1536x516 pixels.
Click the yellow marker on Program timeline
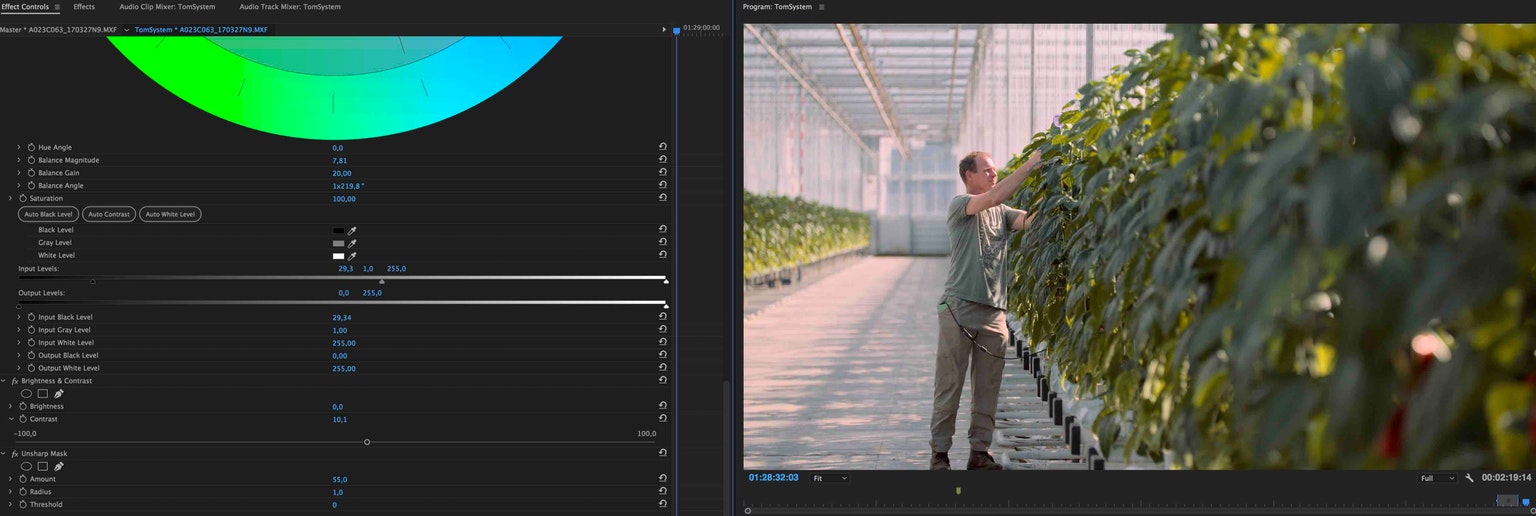958,490
